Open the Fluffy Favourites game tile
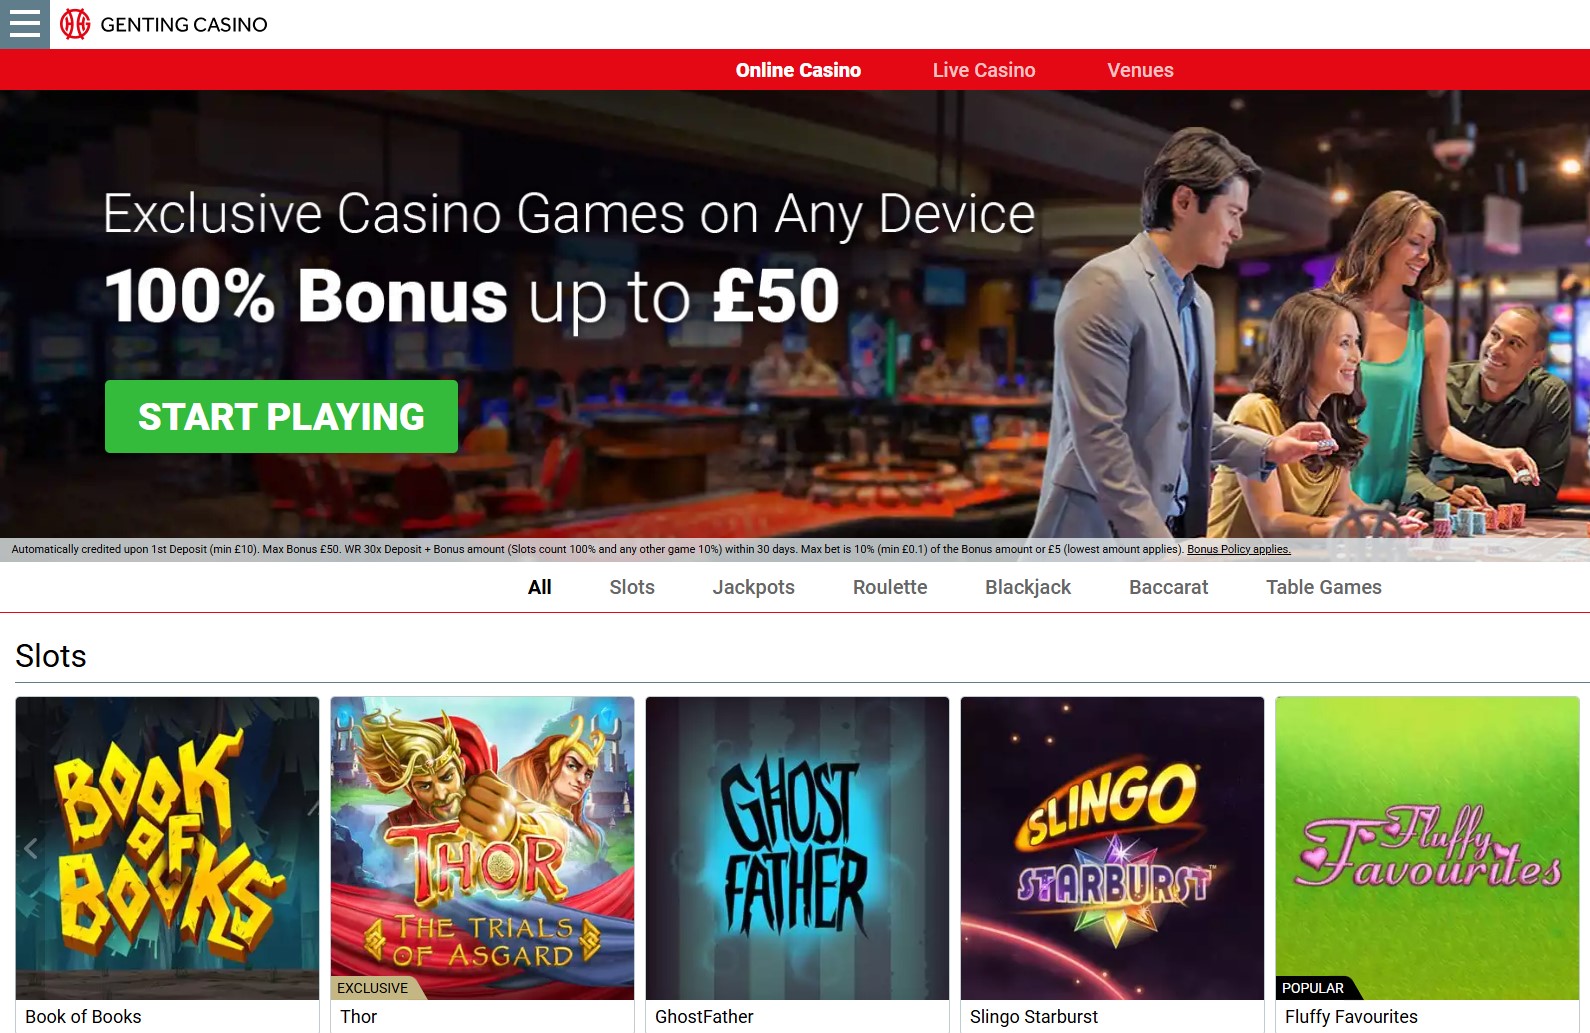The height and width of the screenshot is (1033, 1590). (1427, 848)
